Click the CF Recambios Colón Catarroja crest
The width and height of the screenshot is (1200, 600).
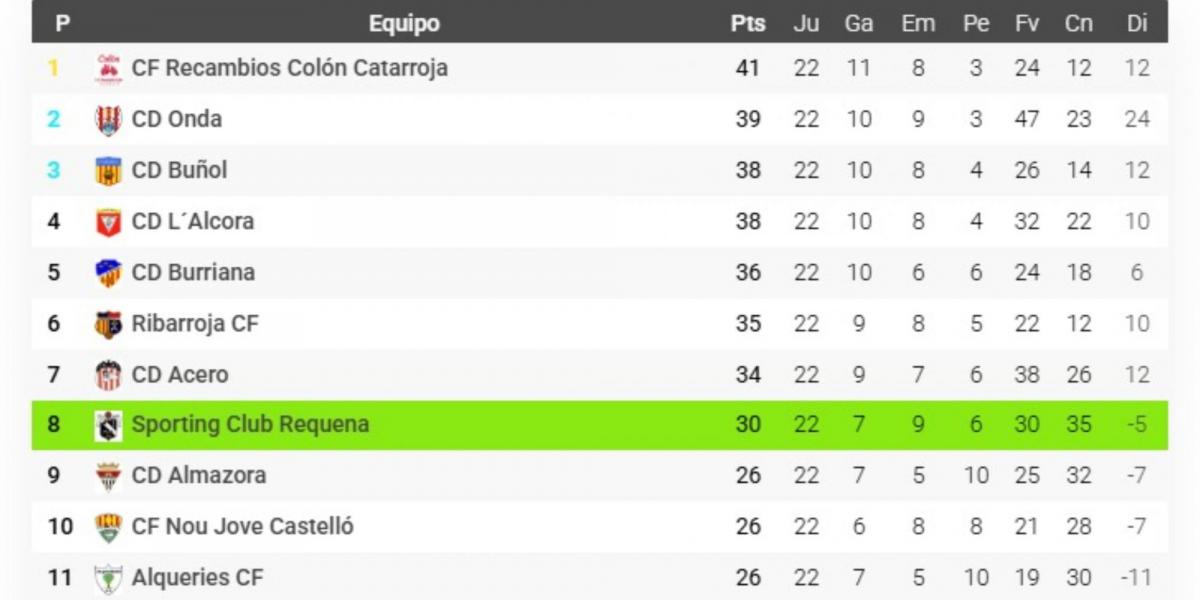108,68
